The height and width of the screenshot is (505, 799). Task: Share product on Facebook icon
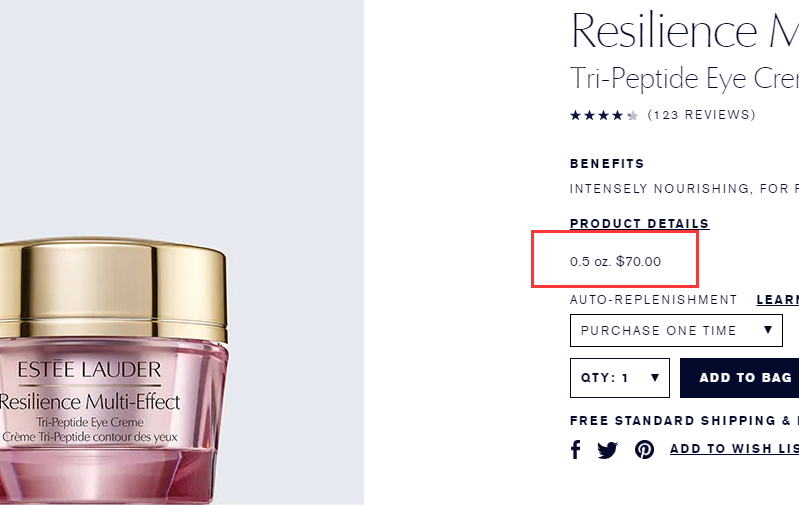pos(575,449)
